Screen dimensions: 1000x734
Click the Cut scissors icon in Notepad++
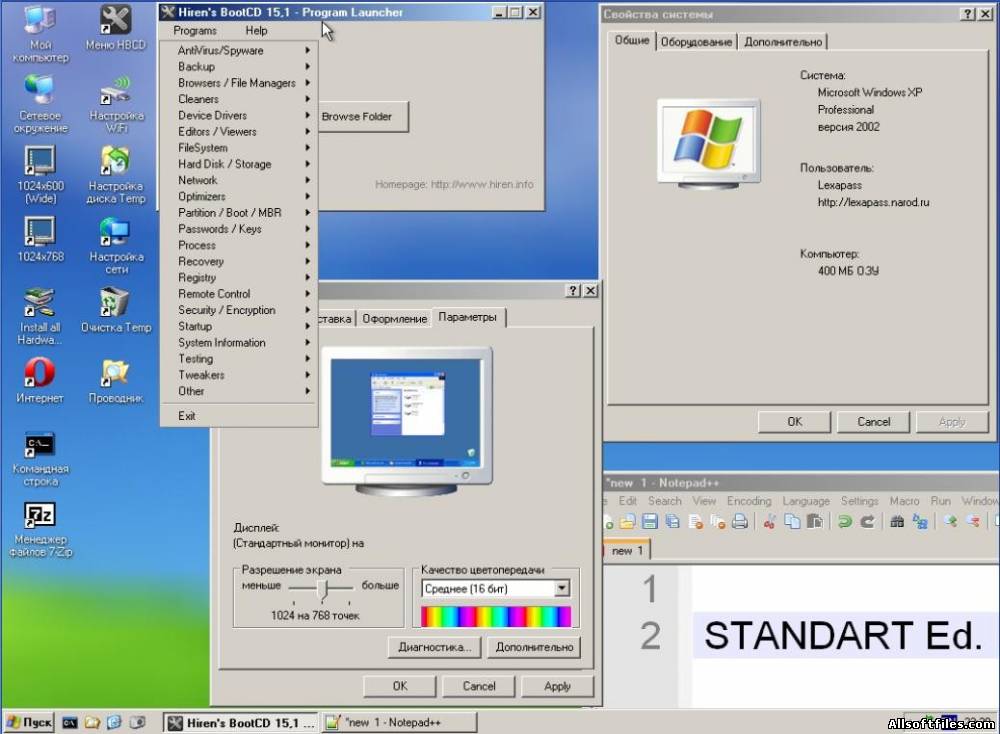pyautogui.click(x=770, y=522)
